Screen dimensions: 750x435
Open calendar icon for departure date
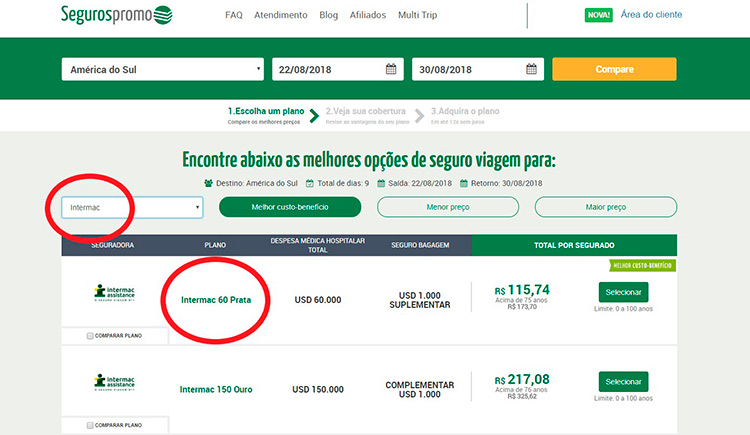pos(391,69)
